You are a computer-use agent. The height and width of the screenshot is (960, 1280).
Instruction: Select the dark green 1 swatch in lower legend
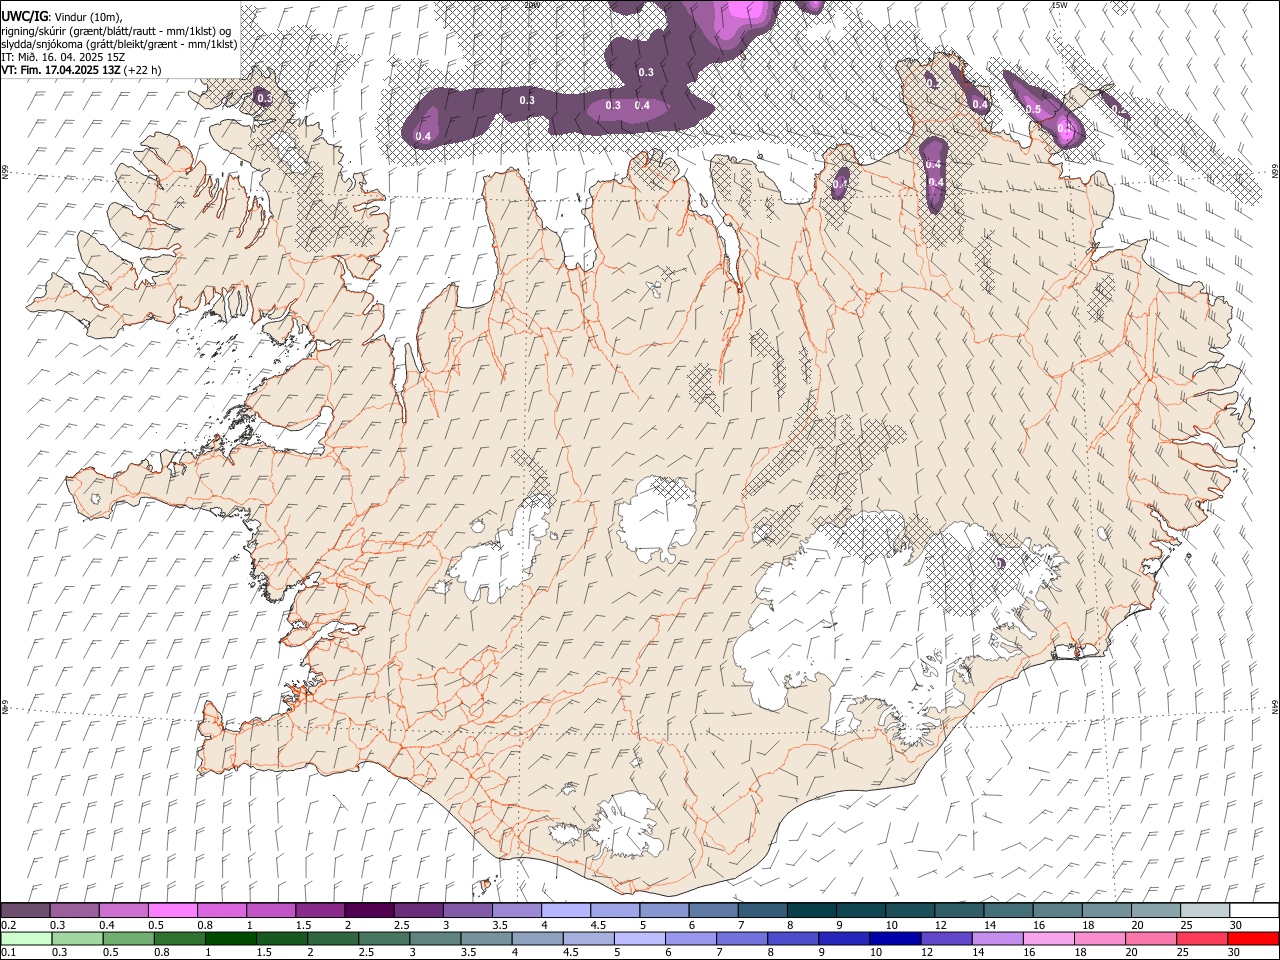click(230, 939)
